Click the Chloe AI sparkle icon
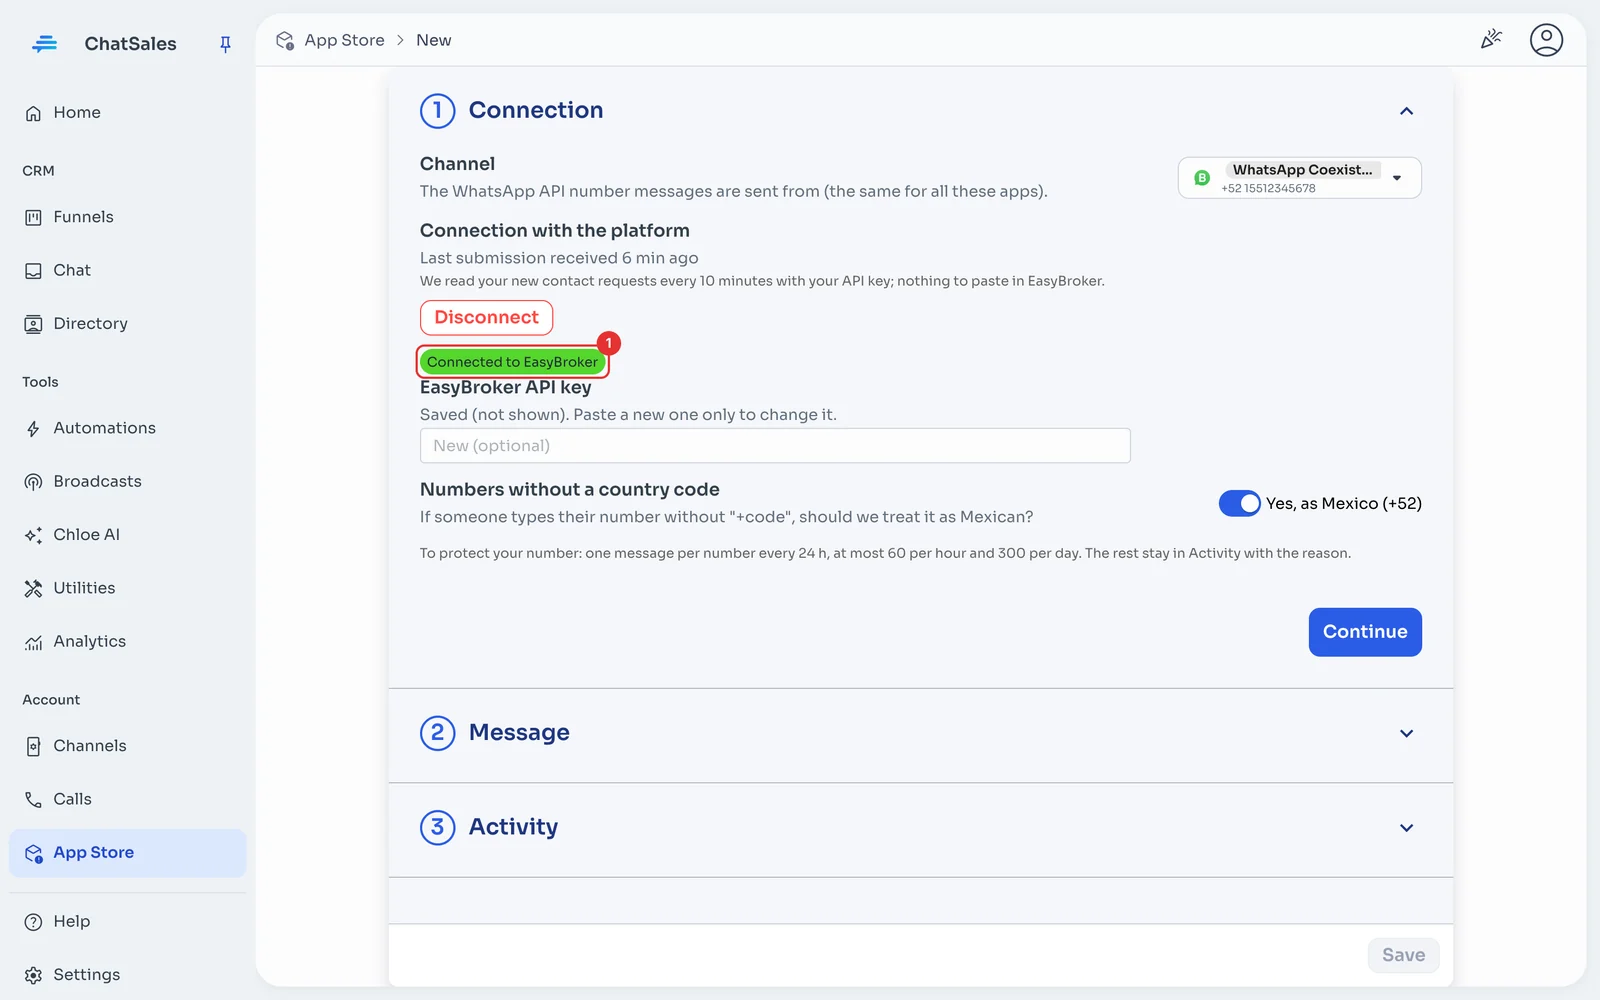 [33, 535]
